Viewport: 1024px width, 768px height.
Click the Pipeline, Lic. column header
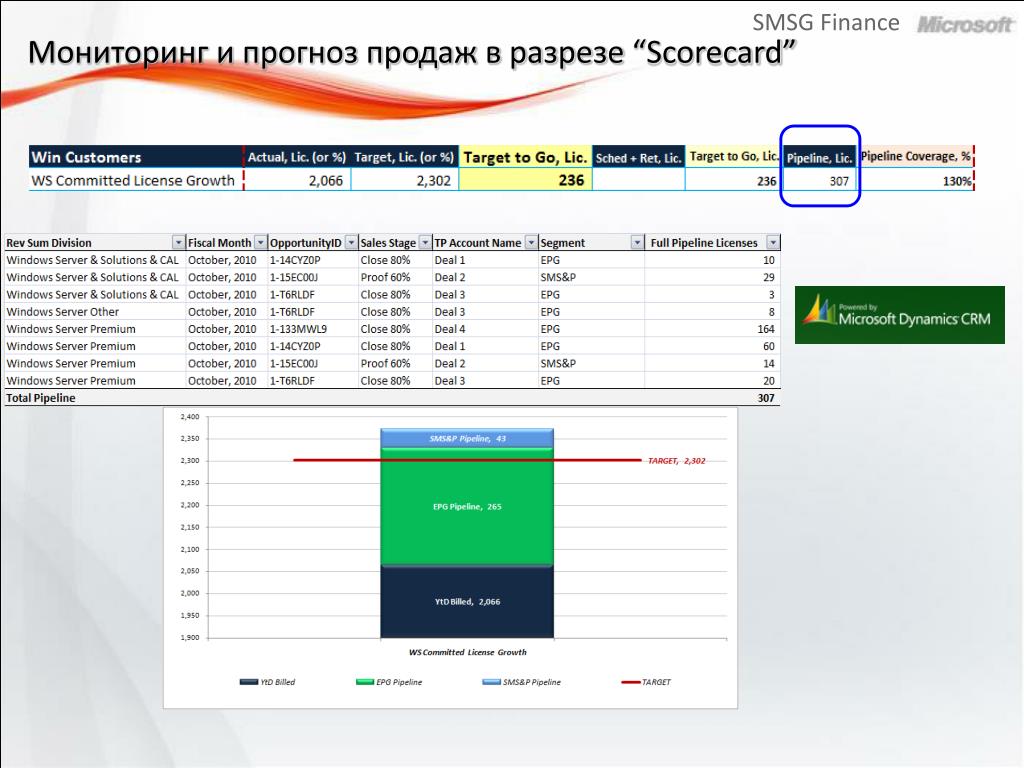coord(820,158)
